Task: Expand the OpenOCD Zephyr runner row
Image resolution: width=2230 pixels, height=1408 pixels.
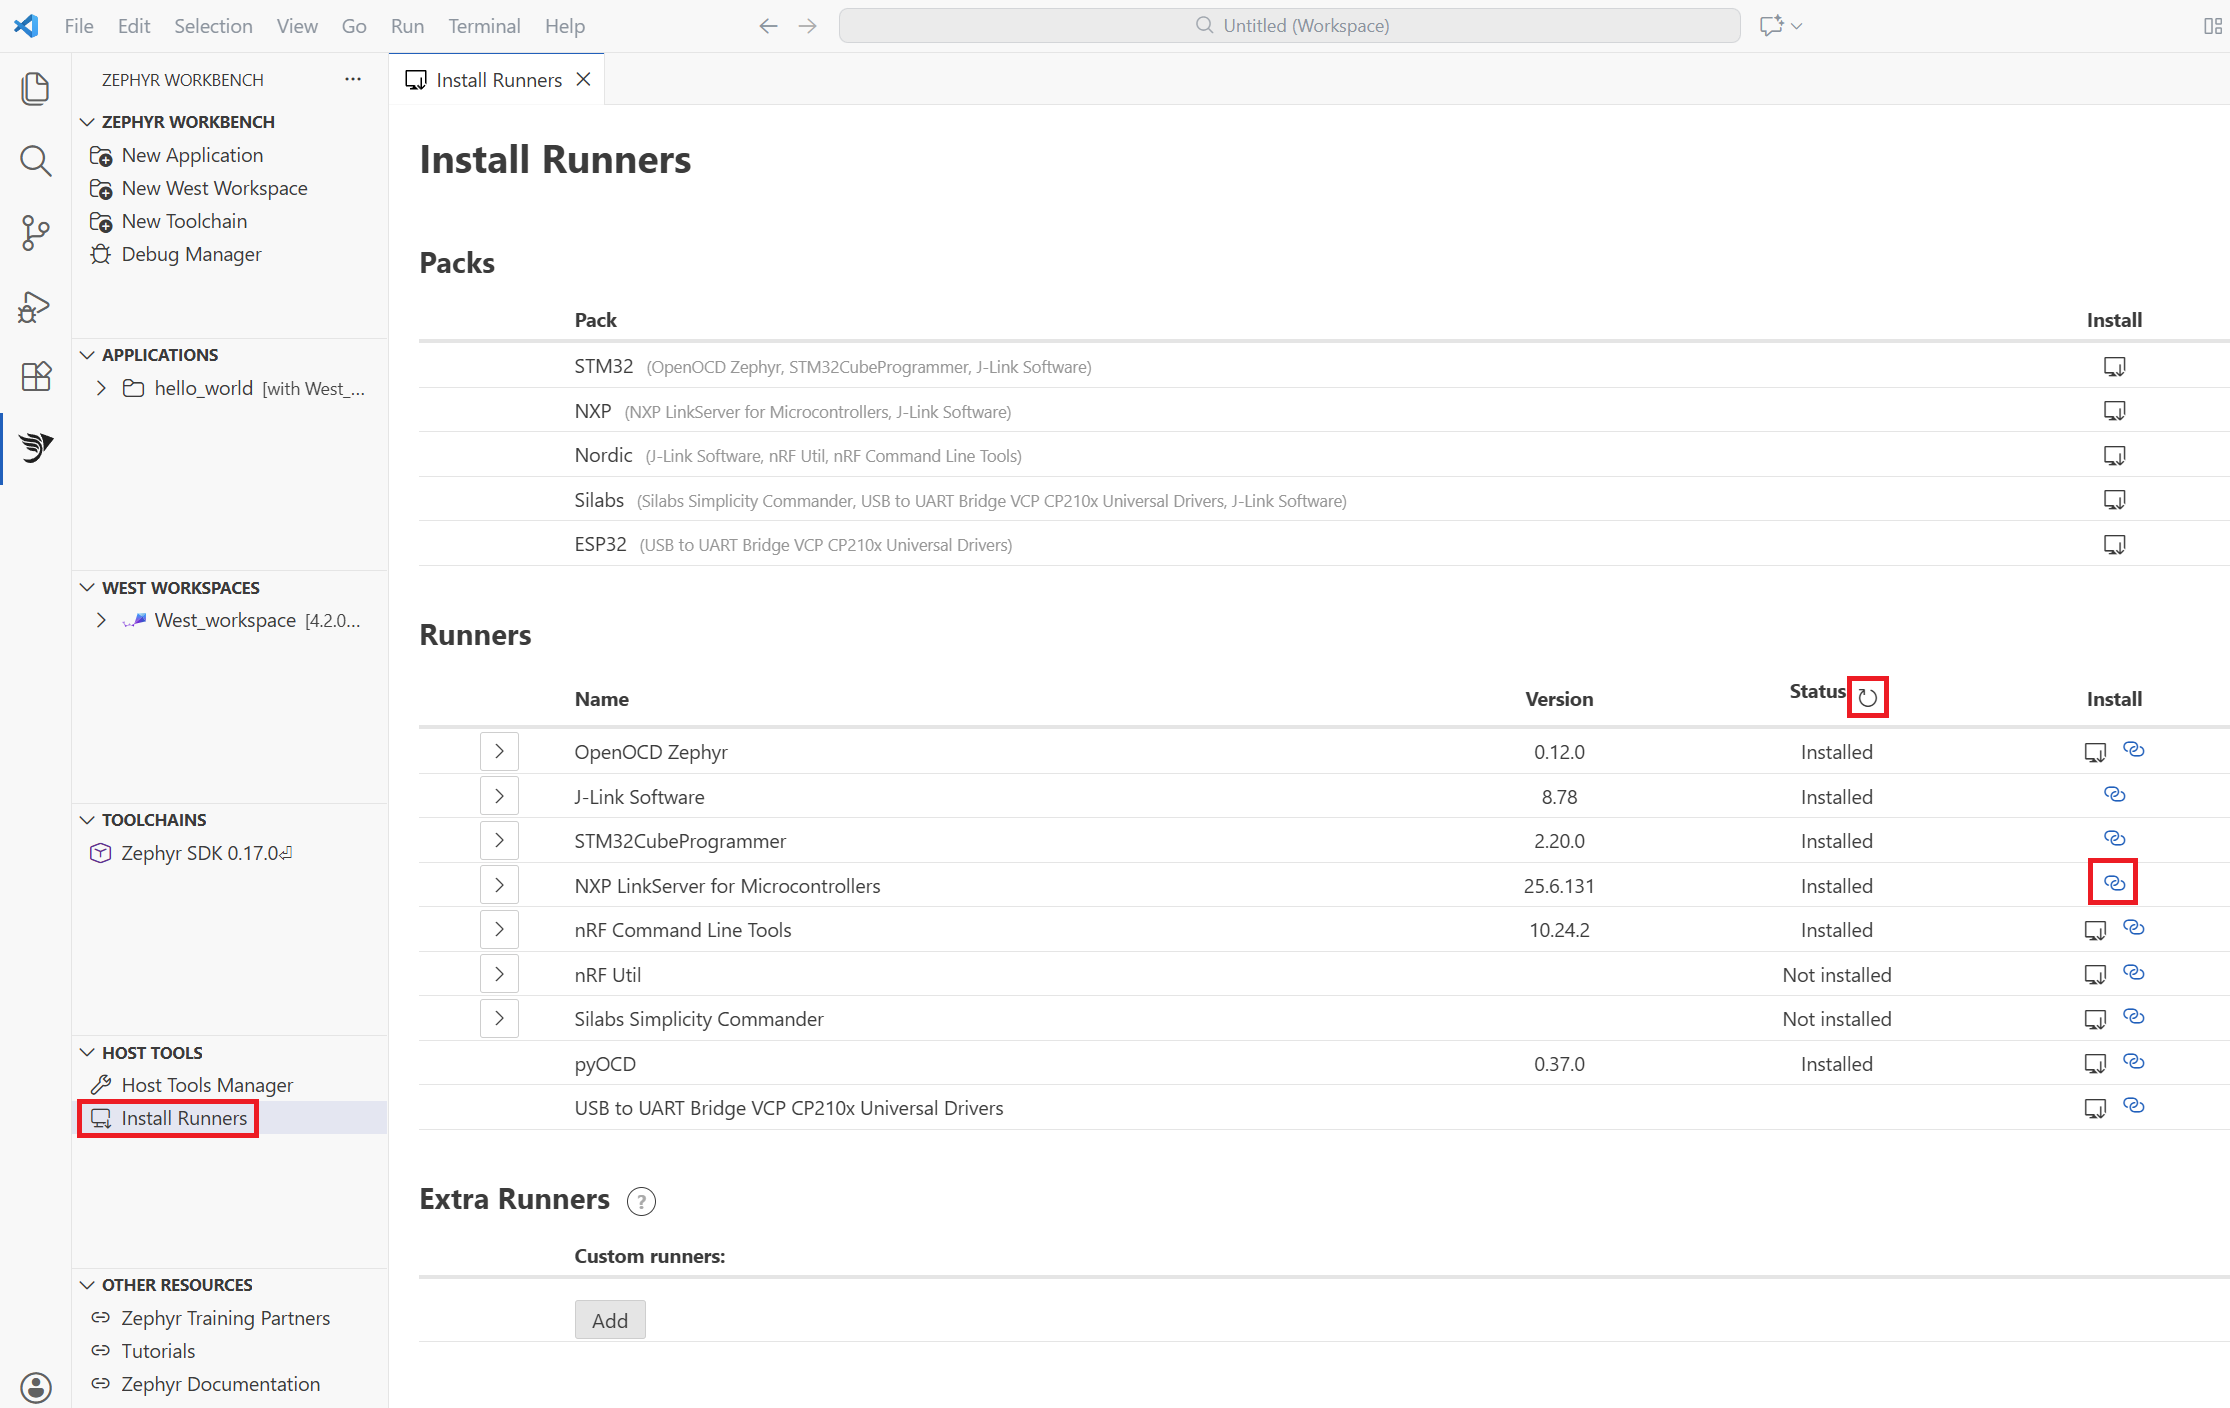Action: tap(499, 751)
